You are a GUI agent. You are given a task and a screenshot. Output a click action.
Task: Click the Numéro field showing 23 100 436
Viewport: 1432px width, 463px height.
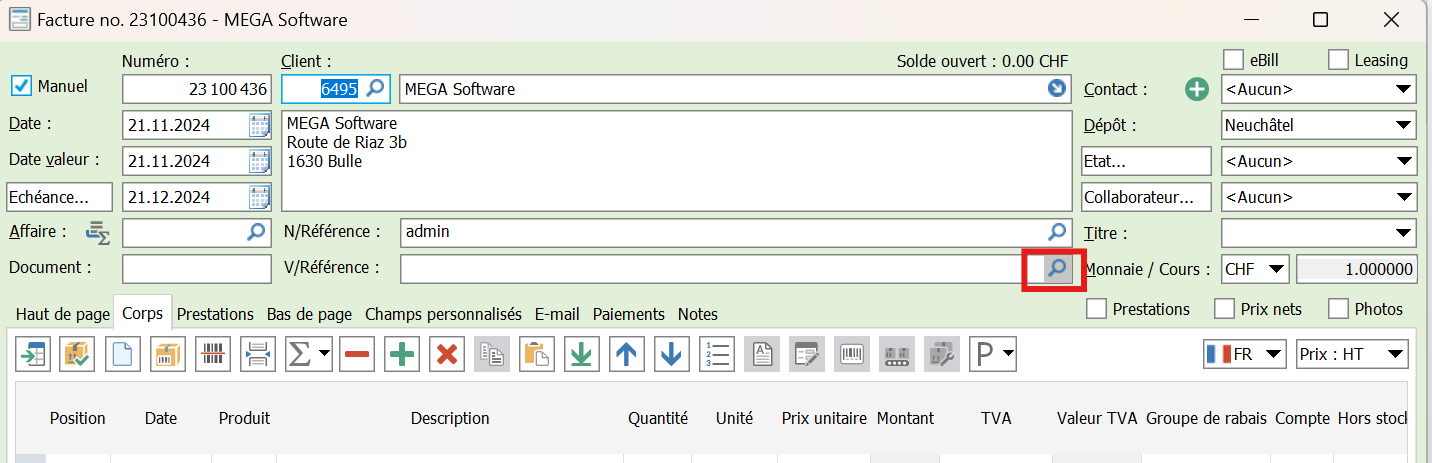point(197,89)
